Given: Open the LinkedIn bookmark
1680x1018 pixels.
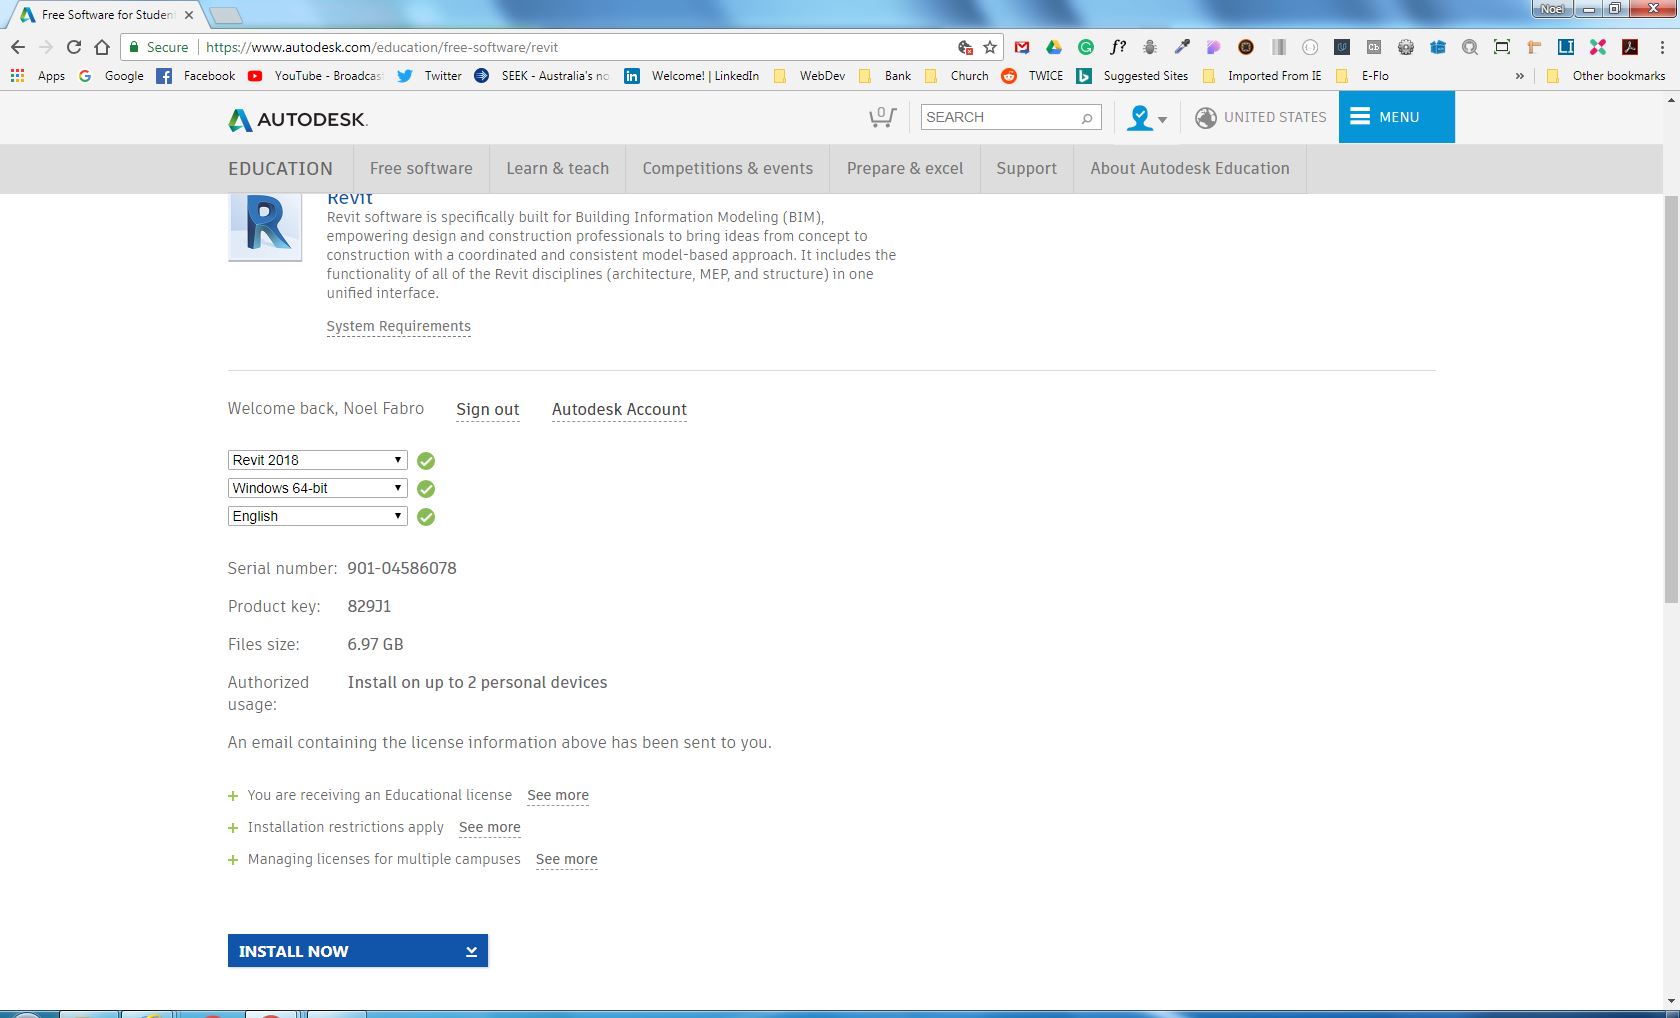Looking at the screenshot, I should [692, 76].
